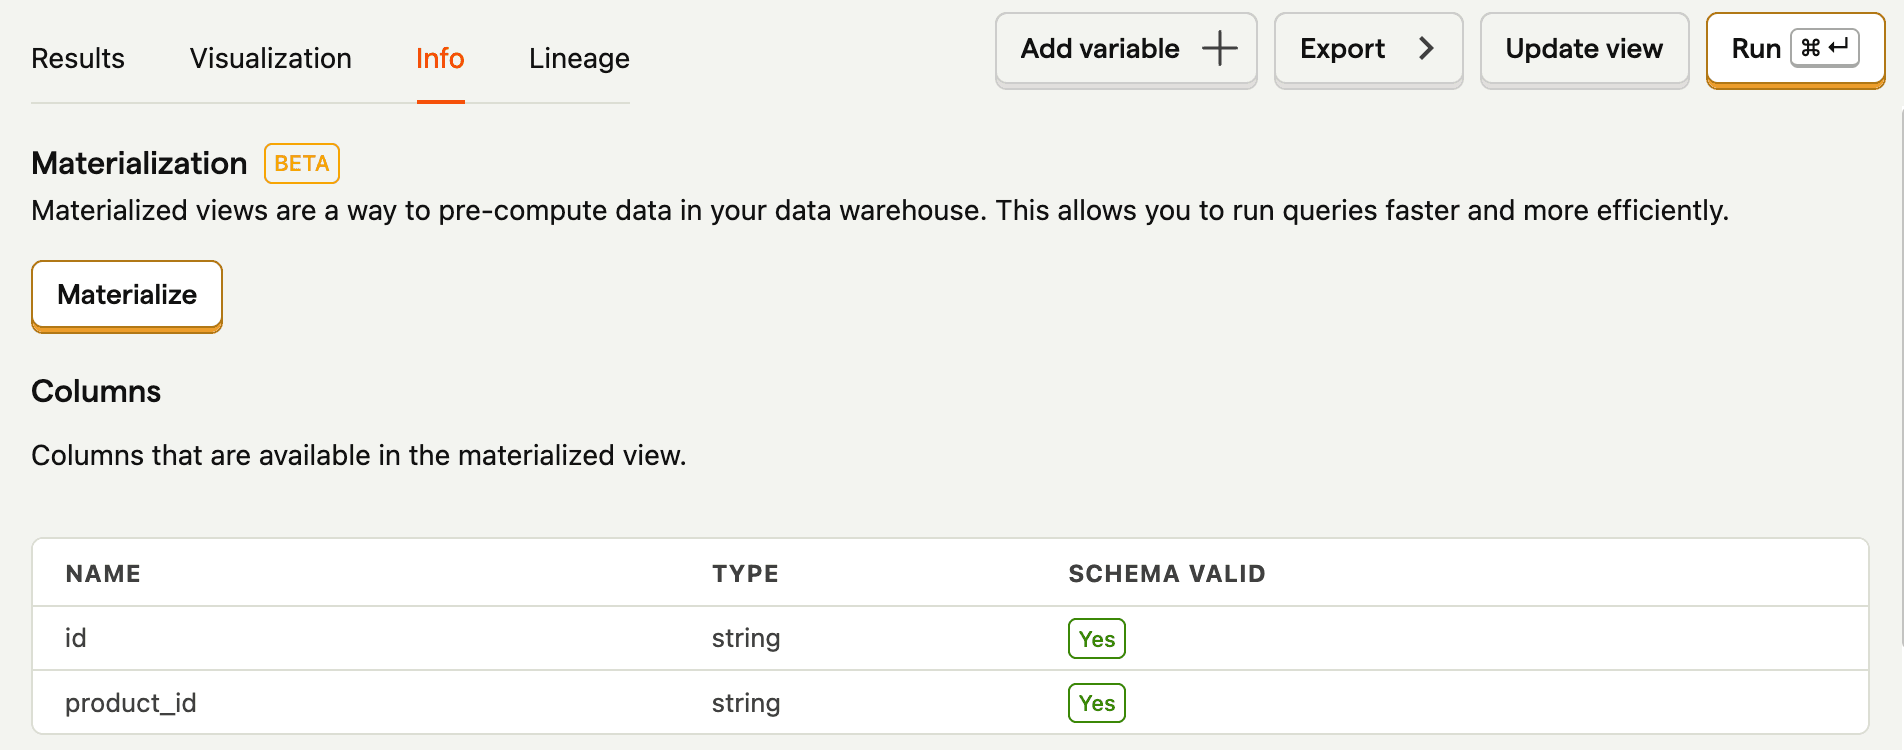Open the Results tab
The height and width of the screenshot is (750, 1904).
[78, 58]
